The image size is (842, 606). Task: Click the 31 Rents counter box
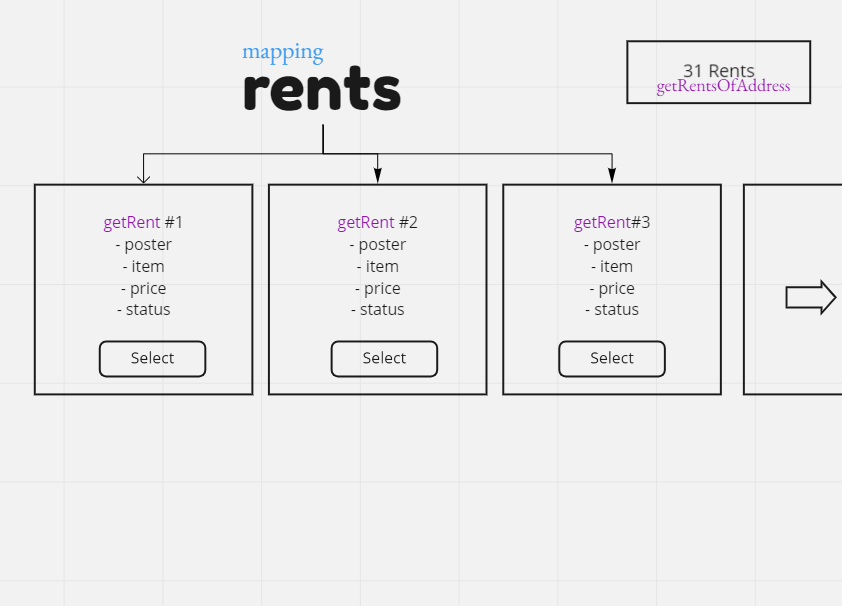(x=718, y=71)
